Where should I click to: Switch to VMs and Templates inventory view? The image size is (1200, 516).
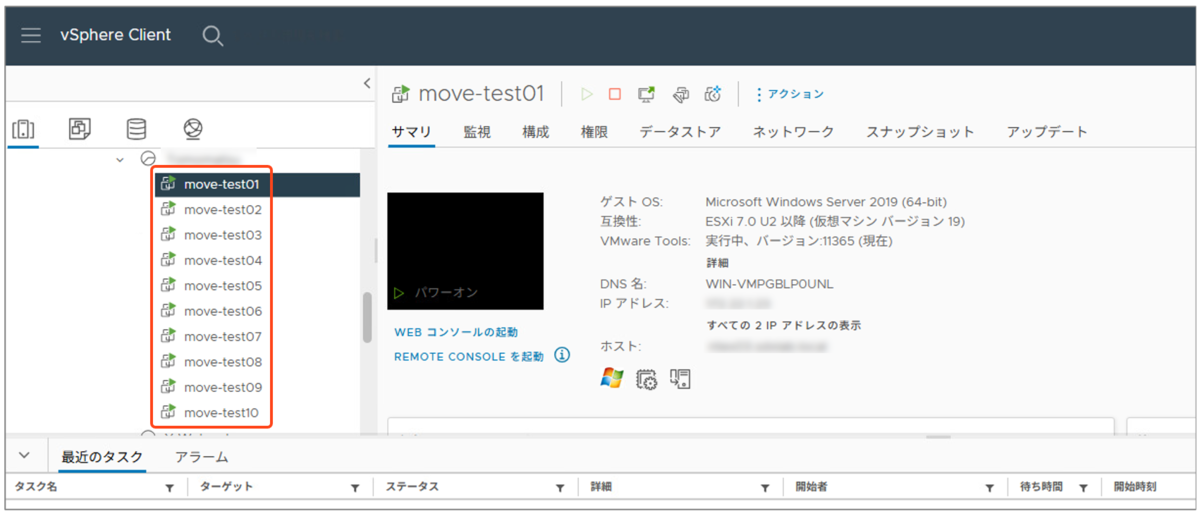pyautogui.click(x=80, y=128)
